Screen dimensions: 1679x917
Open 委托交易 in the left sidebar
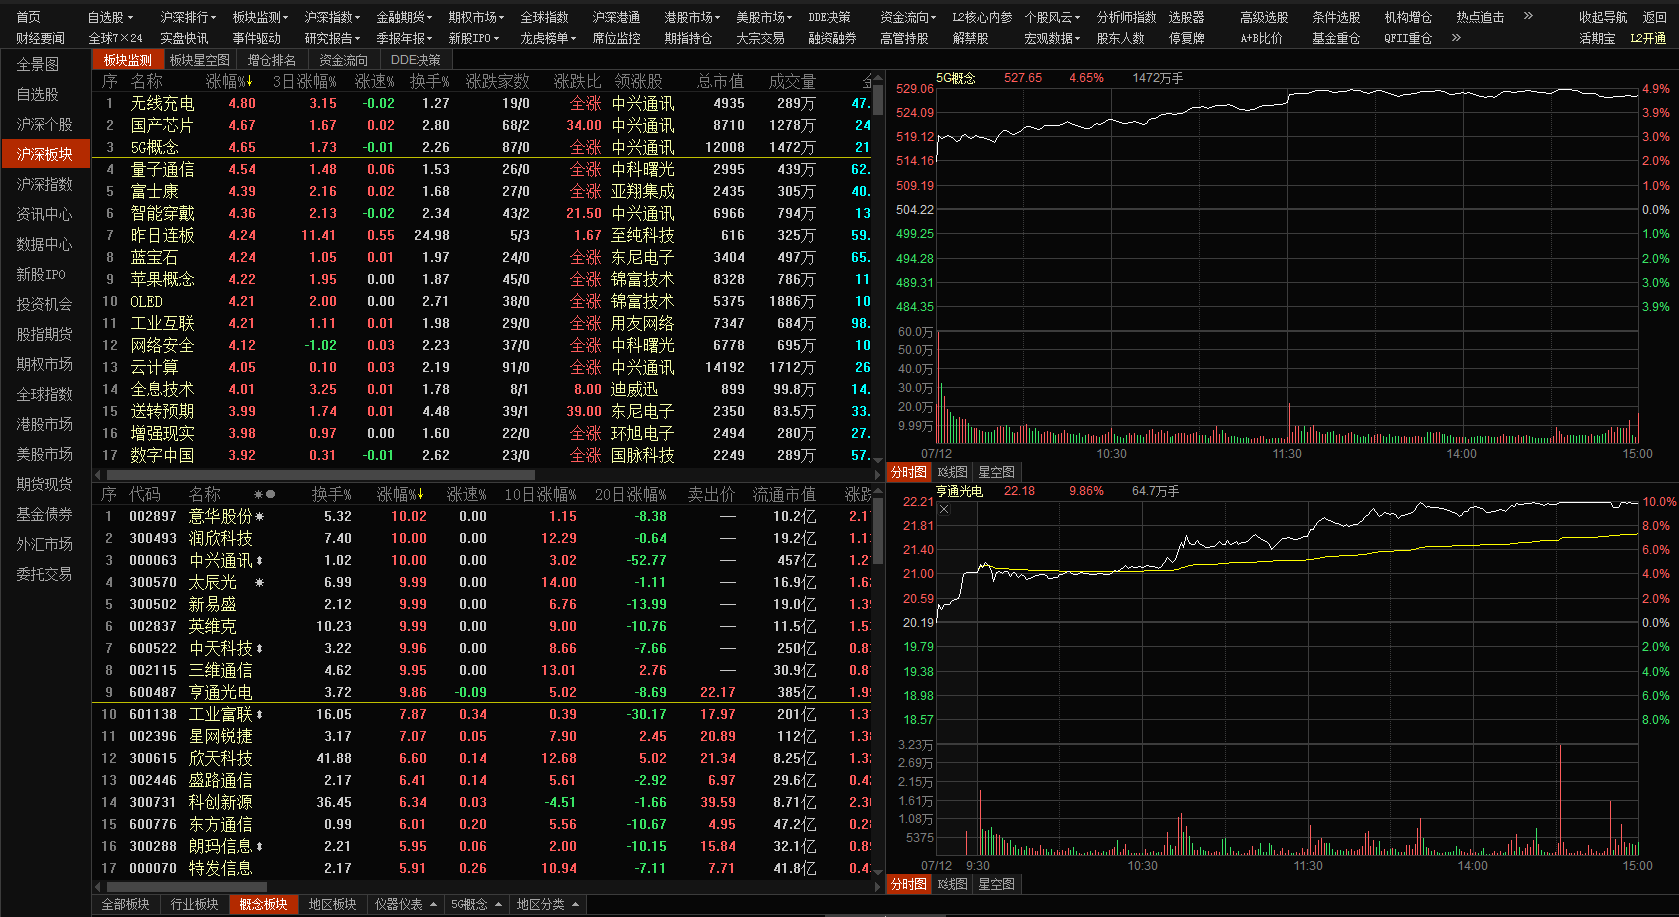click(45, 574)
